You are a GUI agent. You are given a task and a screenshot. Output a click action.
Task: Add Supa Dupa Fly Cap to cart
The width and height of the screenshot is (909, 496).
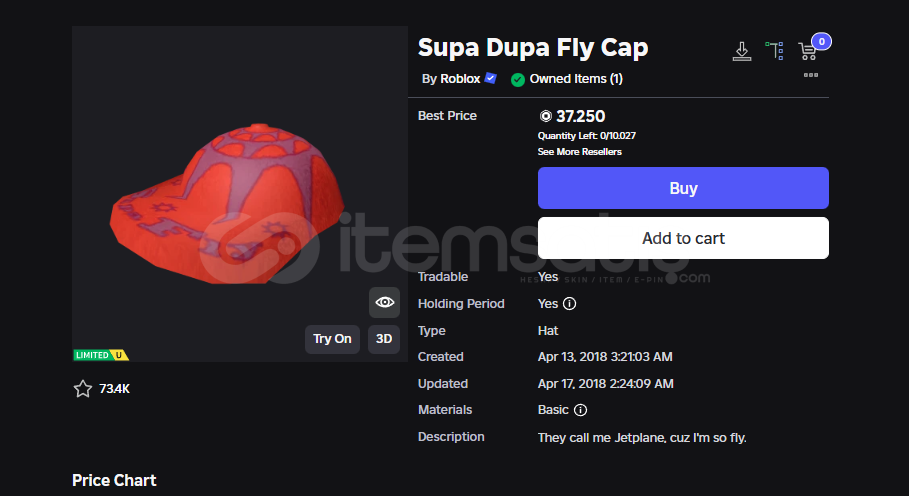683,238
